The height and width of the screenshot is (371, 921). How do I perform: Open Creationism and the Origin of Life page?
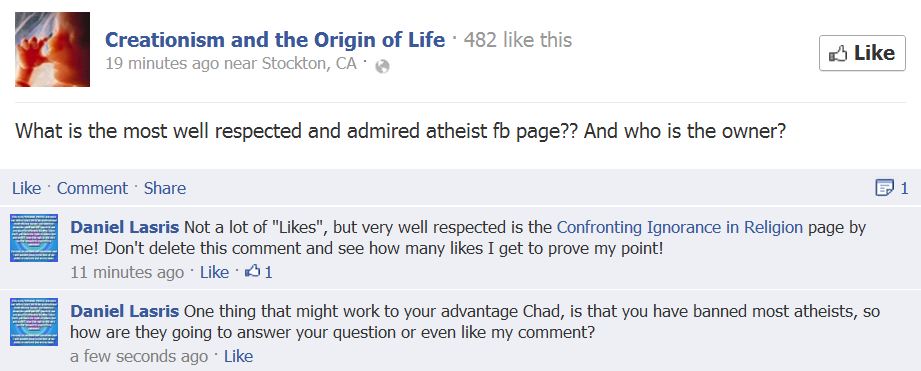coord(275,40)
